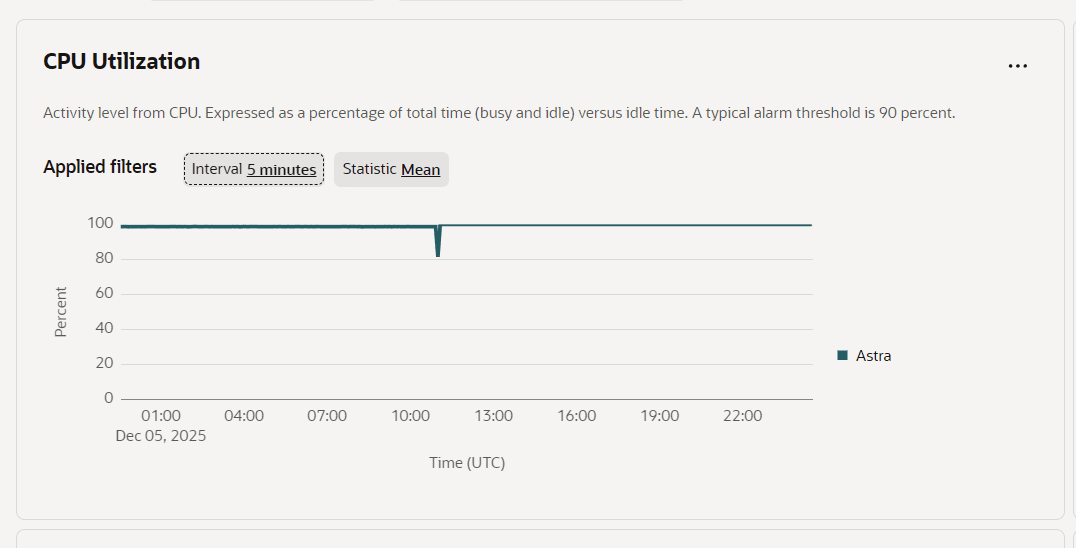Click the Astra legend color swatch

point(842,355)
